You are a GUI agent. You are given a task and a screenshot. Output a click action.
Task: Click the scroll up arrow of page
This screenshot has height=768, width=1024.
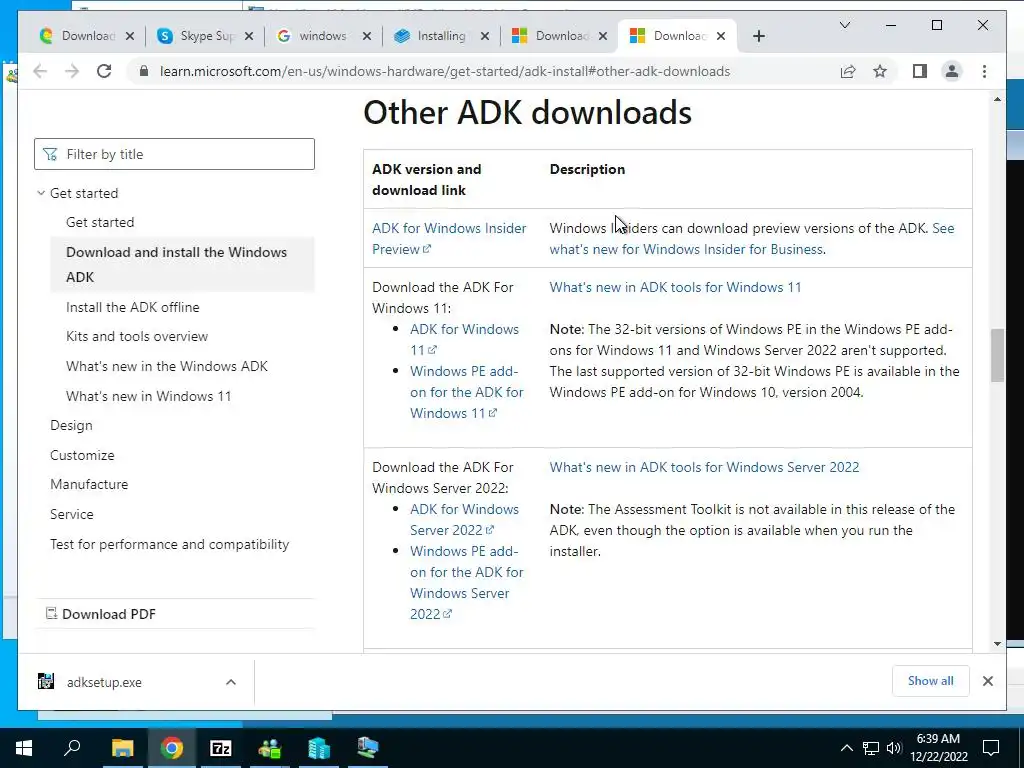997,99
